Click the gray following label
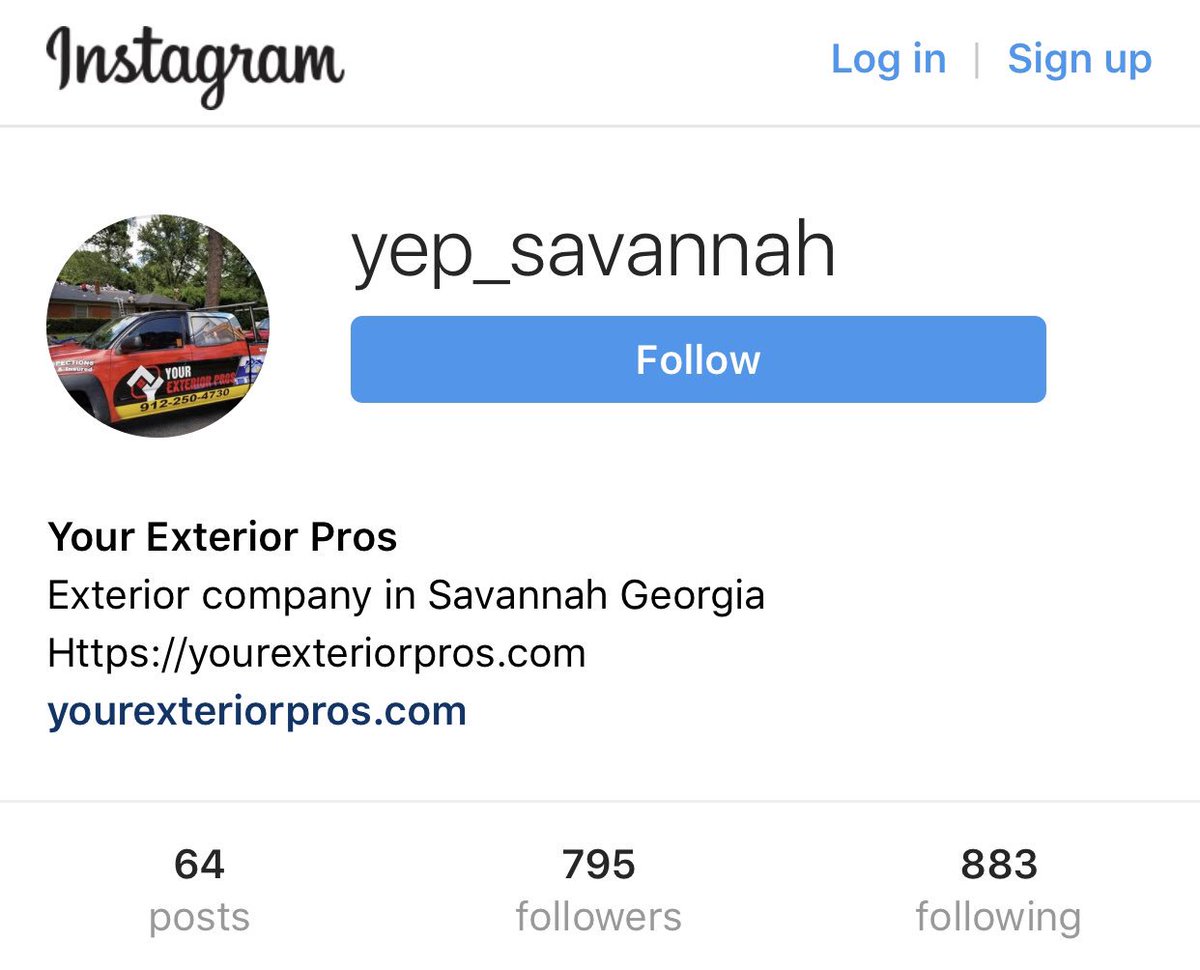This screenshot has height=970, width=1200. pyautogui.click(x=998, y=917)
